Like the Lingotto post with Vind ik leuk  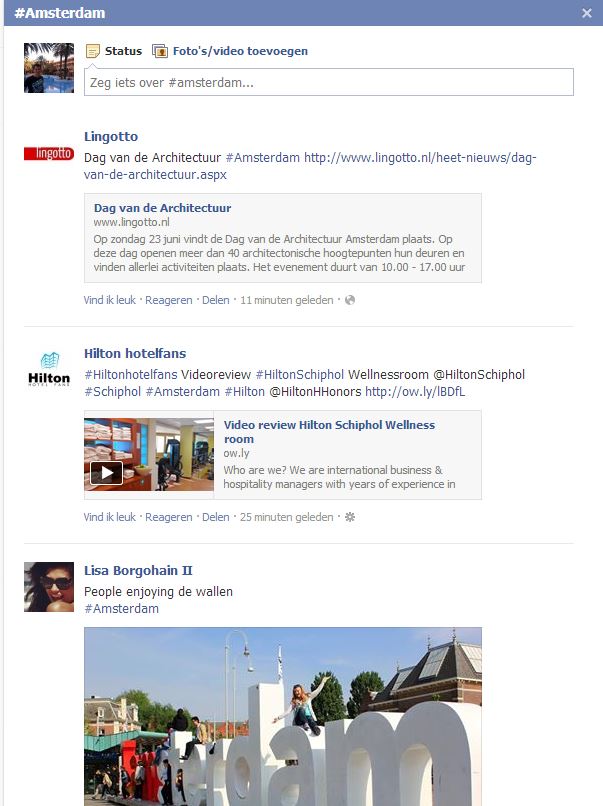(109, 300)
